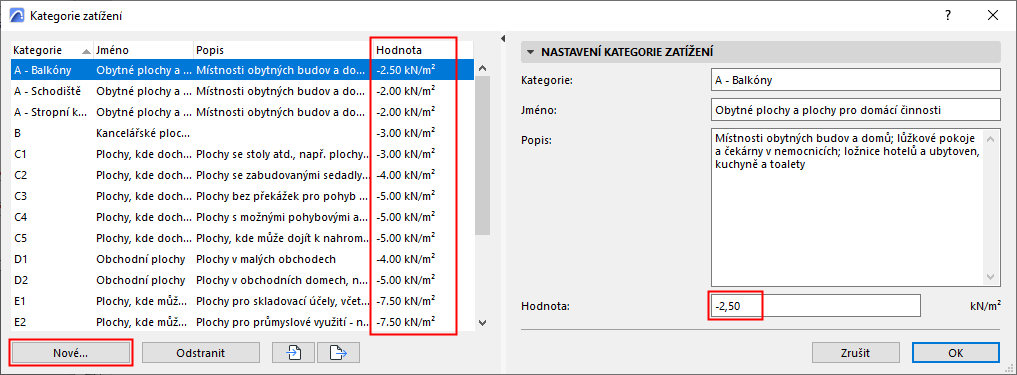Open the help question mark button
Image resolution: width=1017 pixels, height=375 pixels.
[x=948, y=16]
